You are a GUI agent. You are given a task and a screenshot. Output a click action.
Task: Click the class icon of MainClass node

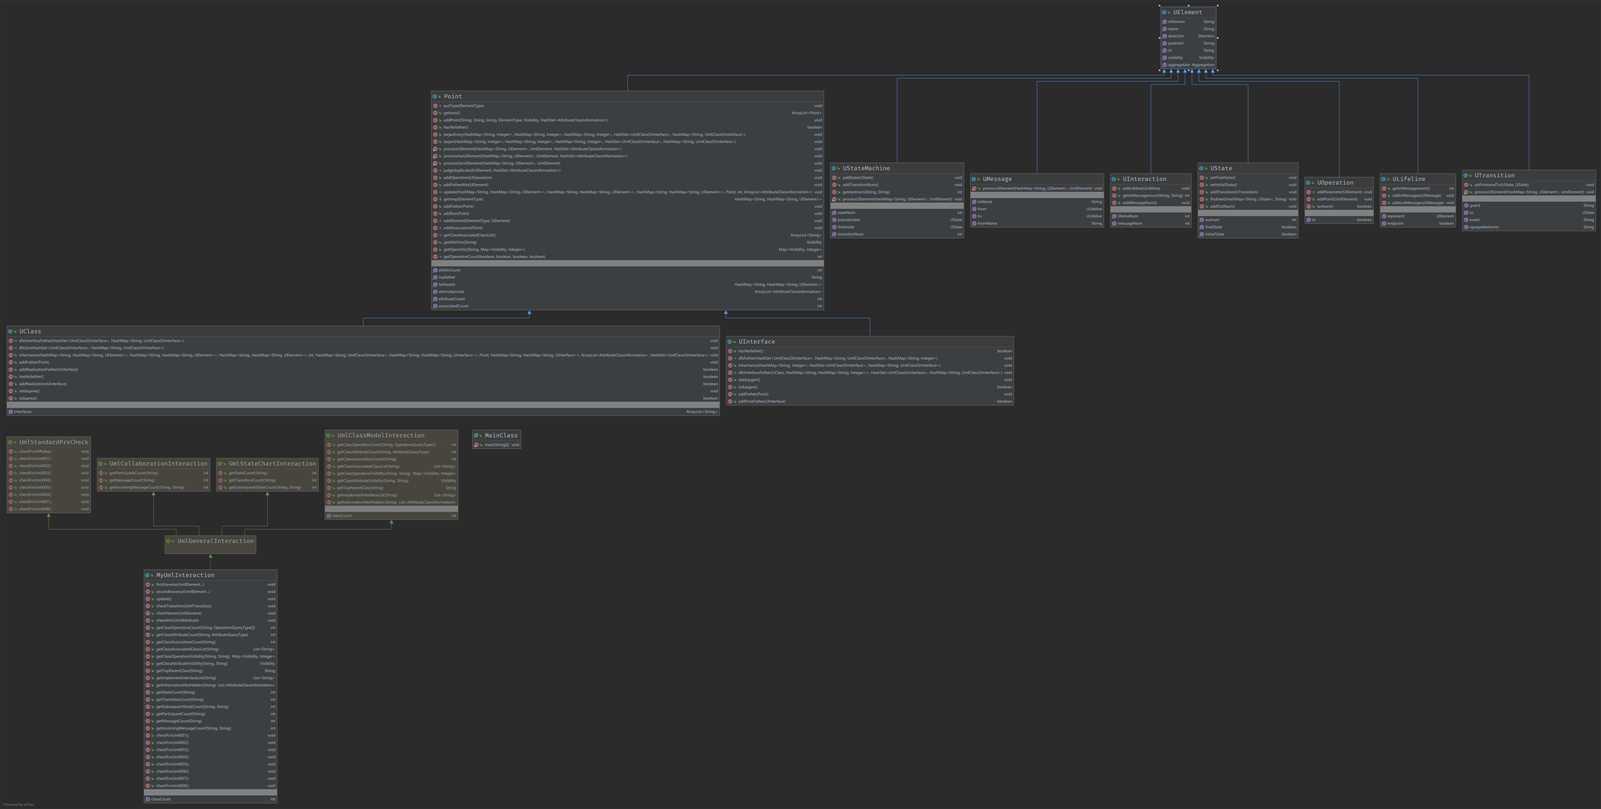click(x=477, y=435)
